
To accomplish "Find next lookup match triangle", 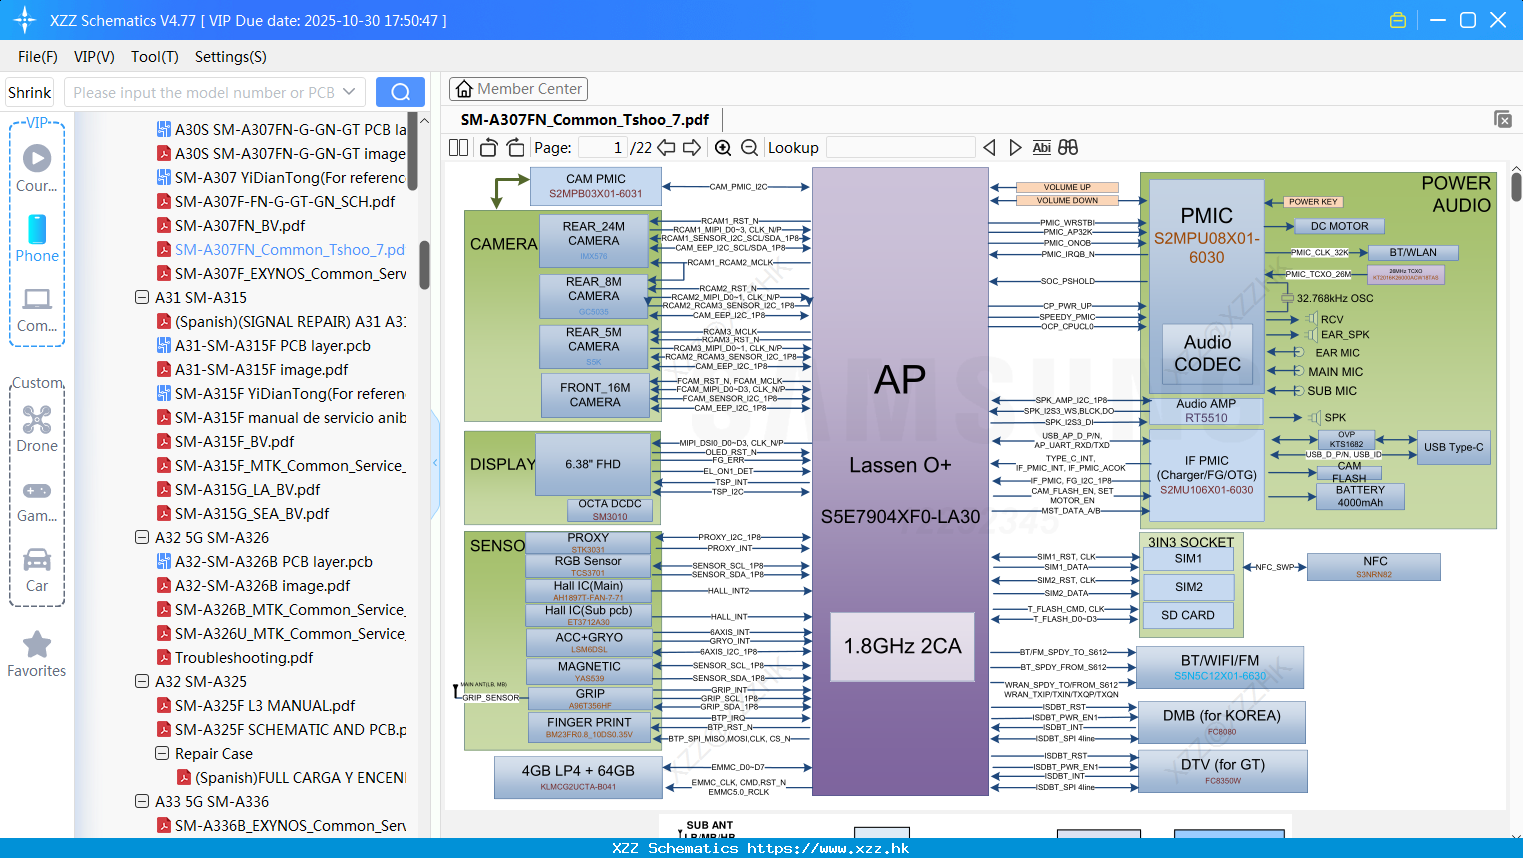I will [1015, 148].
